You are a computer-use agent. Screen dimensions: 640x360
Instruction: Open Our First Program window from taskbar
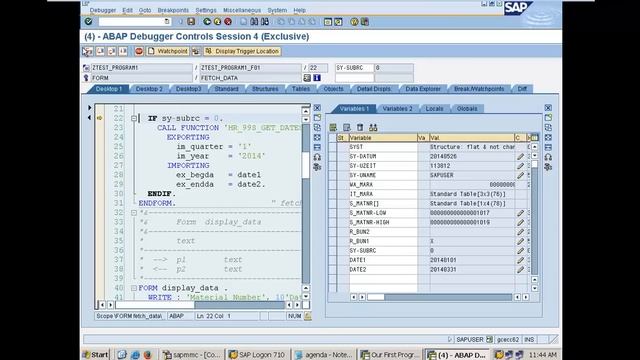pos(390,355)
